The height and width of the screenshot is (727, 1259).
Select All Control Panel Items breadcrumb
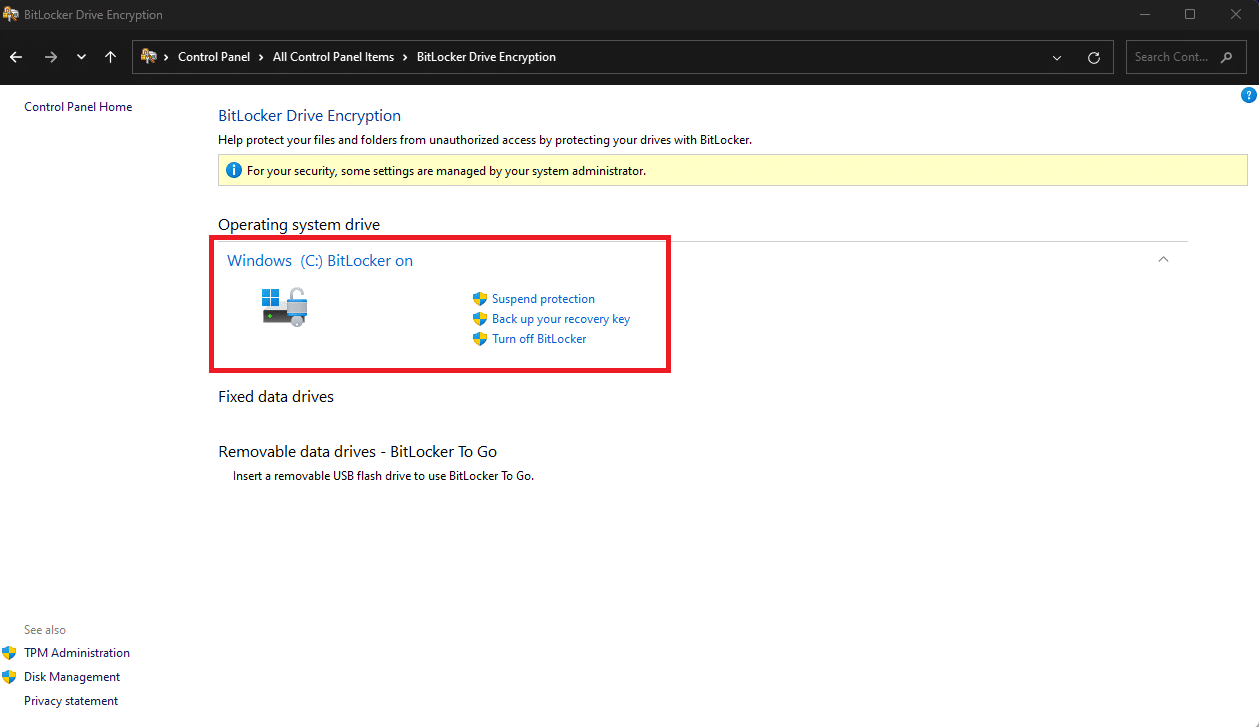point(333,57)
